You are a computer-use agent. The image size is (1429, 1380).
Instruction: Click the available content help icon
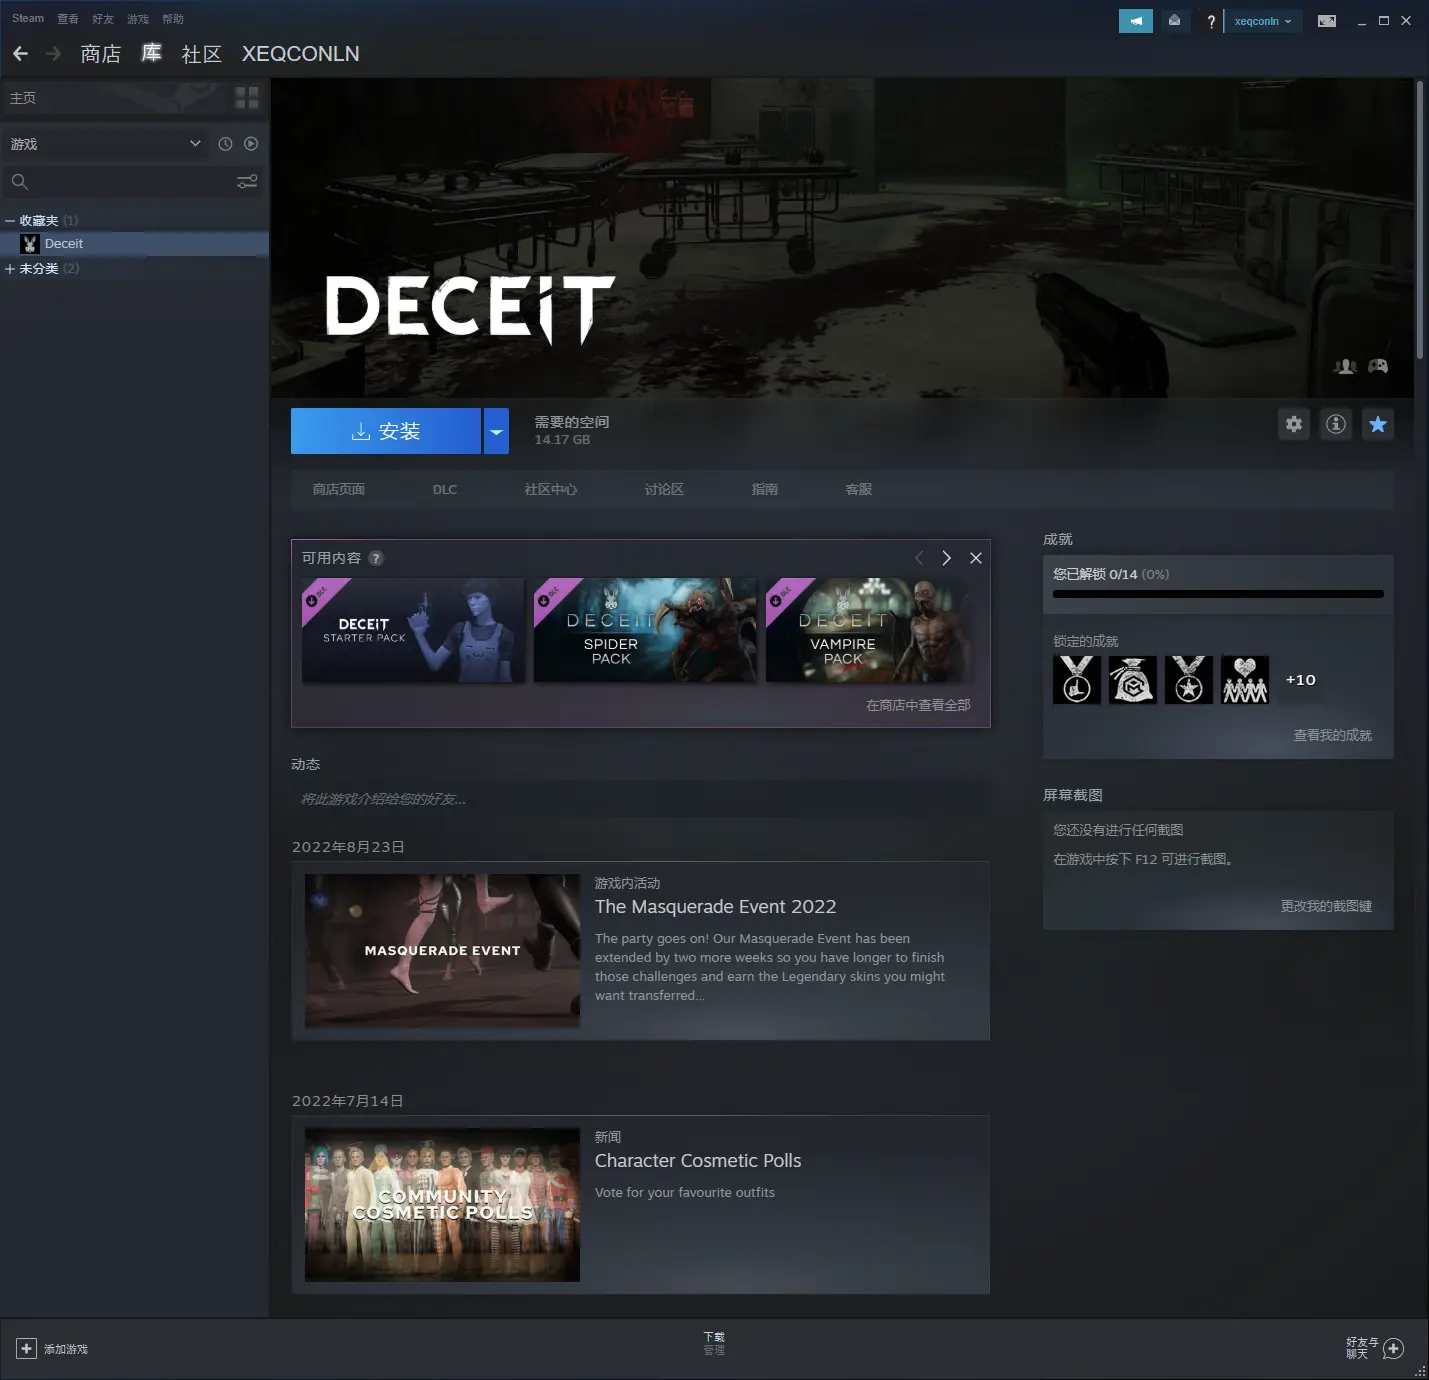coord(376,558)
